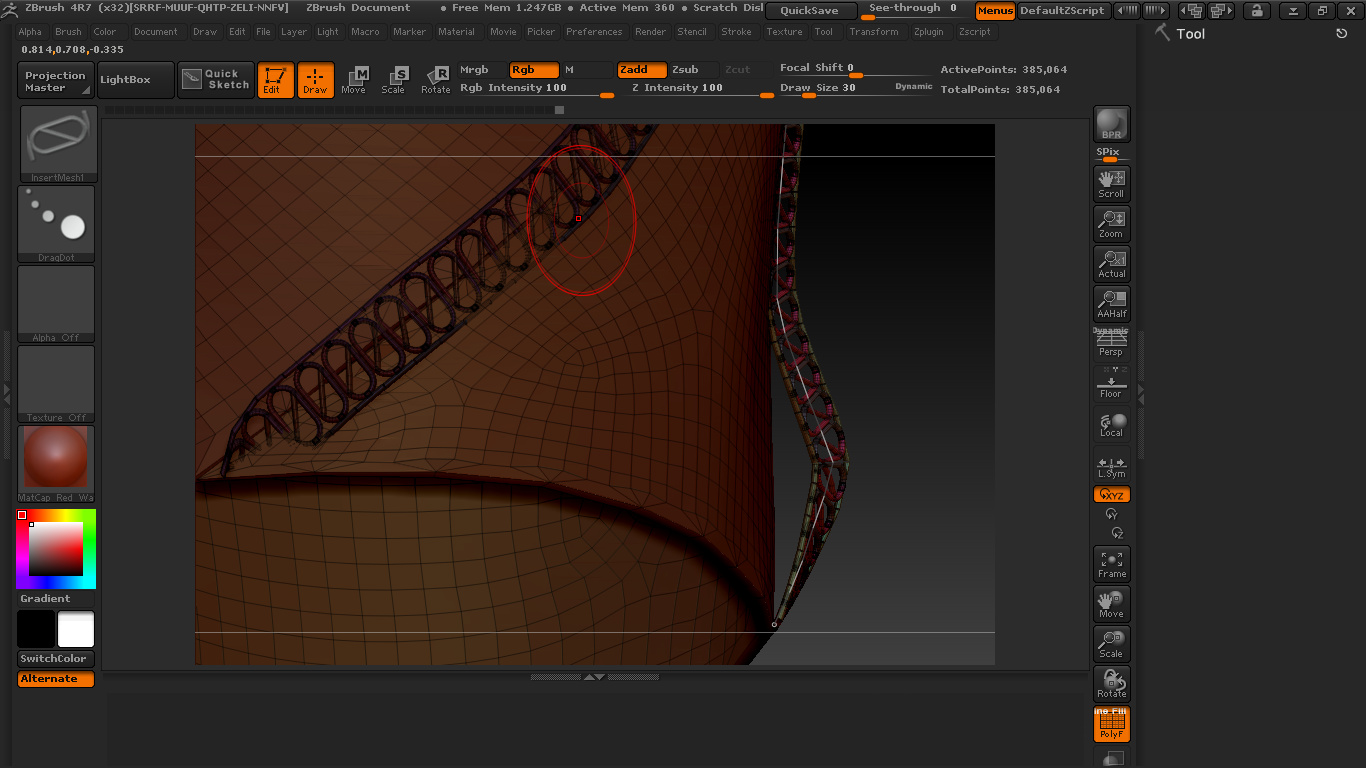This screenshot has width=1366, height=768.
Task: Open the DragDot stroke picker
Action: coord(56,224)
